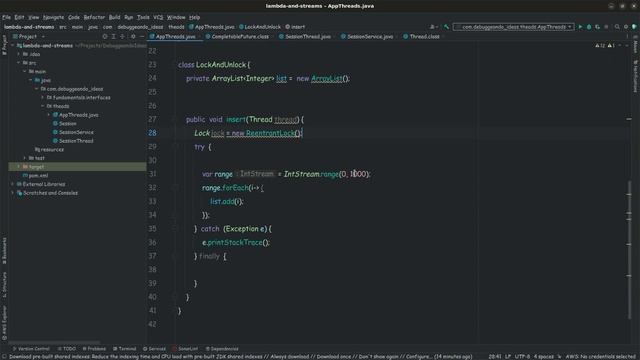Open the AWS Explorer tool window stripe
Screen dimensions: 640x360
pyautogui.click(x=4, y=323)
